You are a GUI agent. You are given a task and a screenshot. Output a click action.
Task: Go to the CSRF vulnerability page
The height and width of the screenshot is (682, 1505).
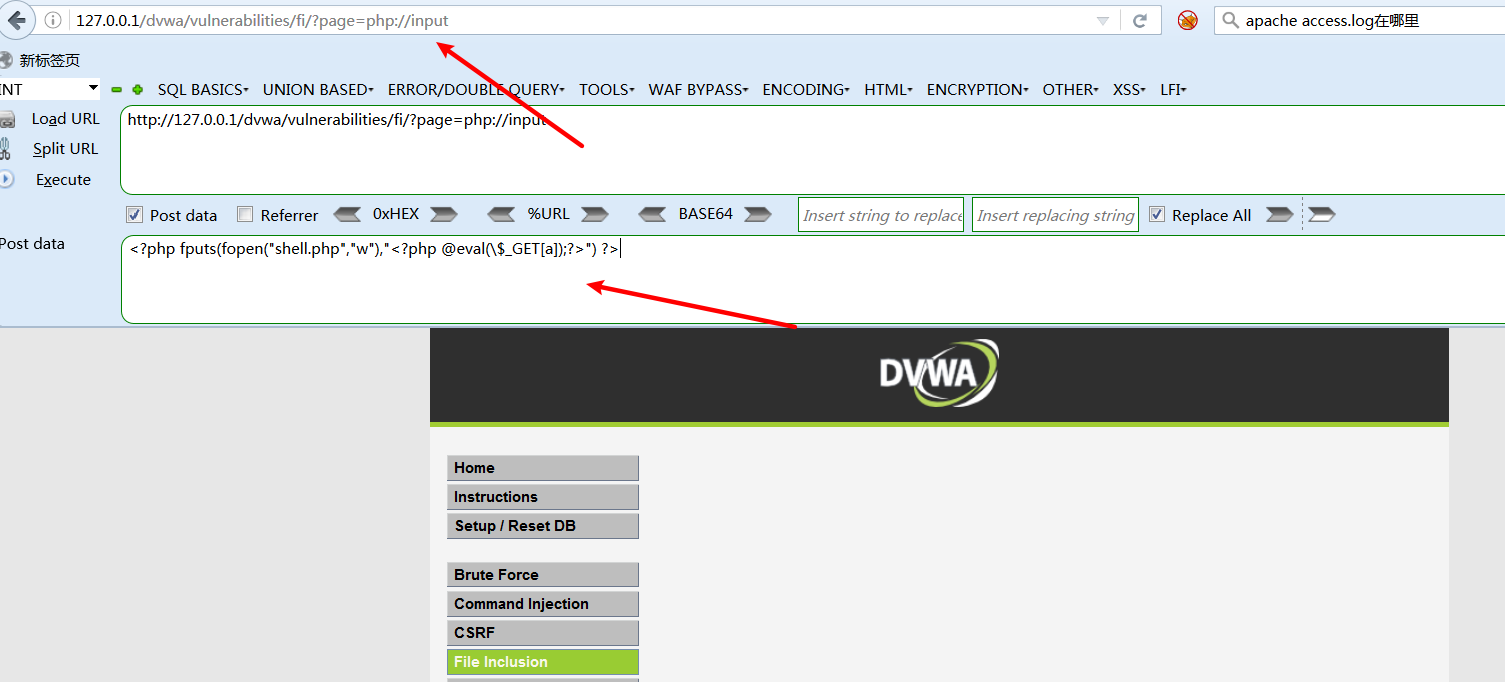(x=542, y=633)
